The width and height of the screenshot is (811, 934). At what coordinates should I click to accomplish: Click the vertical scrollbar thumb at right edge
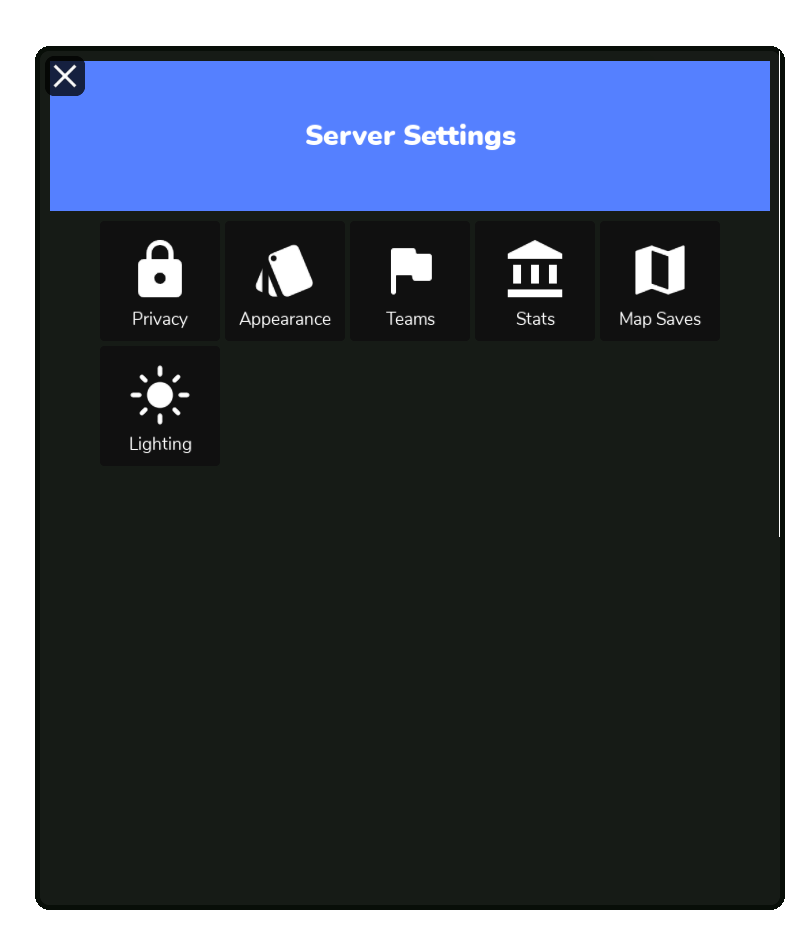(x=779, y=298)
